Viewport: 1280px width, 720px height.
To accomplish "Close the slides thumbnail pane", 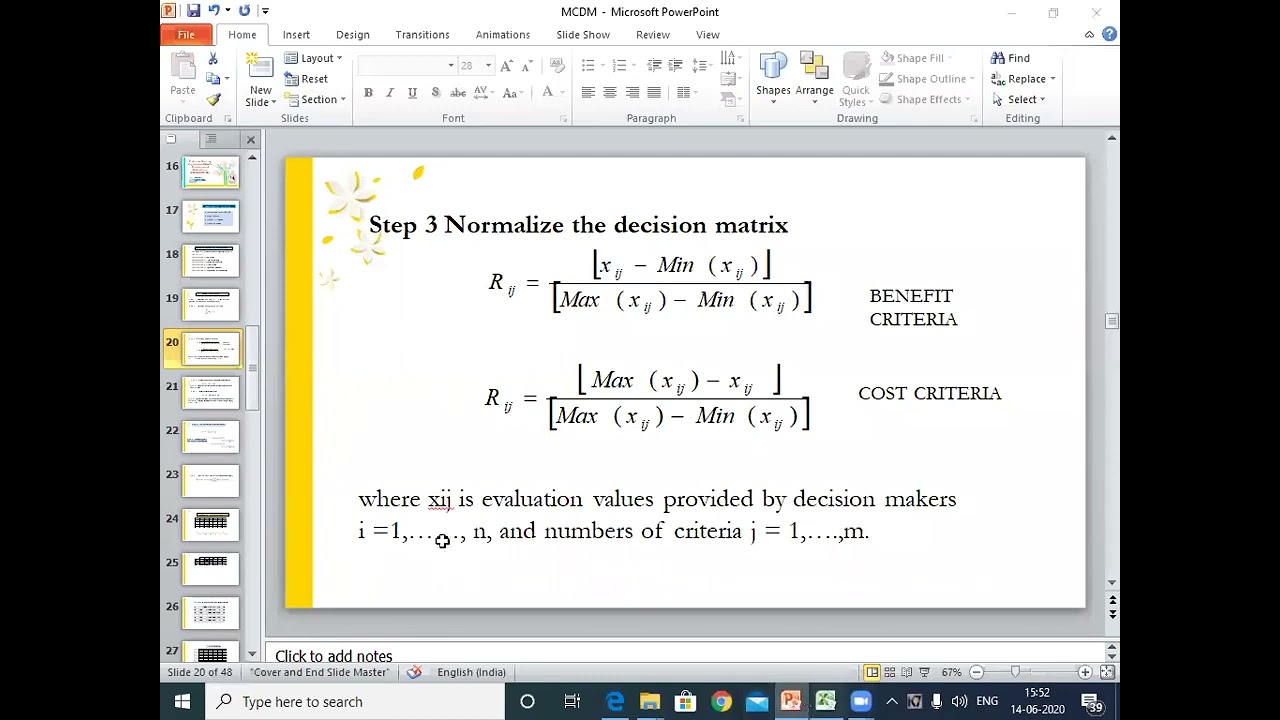I will click(x=251, y=140).
